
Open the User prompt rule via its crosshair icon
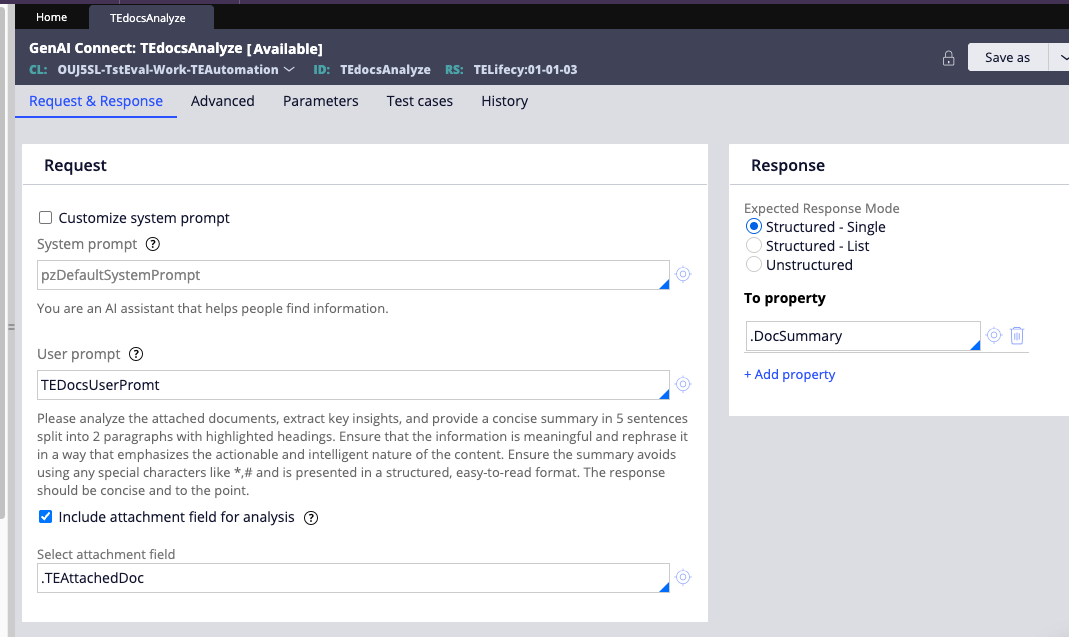click(x=683, y=384)
